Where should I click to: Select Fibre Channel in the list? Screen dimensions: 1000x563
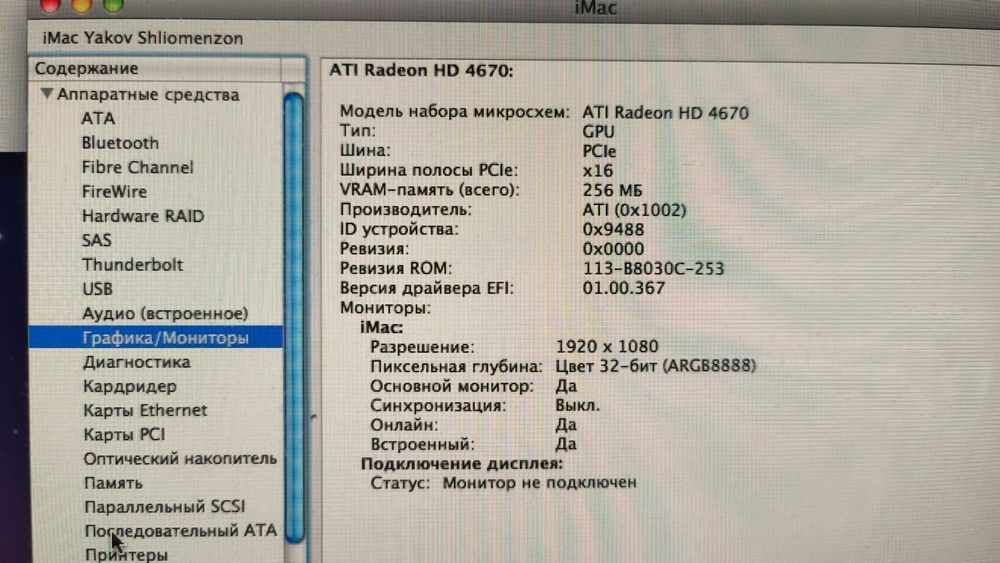pyautogui.click(x=137, y=167)
